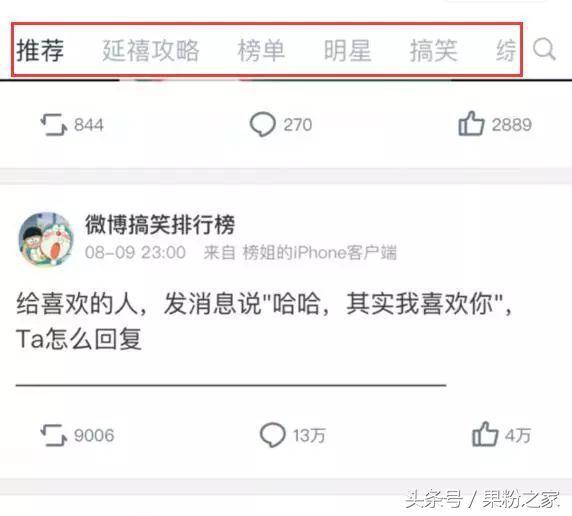Open the 13万 comments bubble icon
Screen dimensions: 572x516
point(272,435)
